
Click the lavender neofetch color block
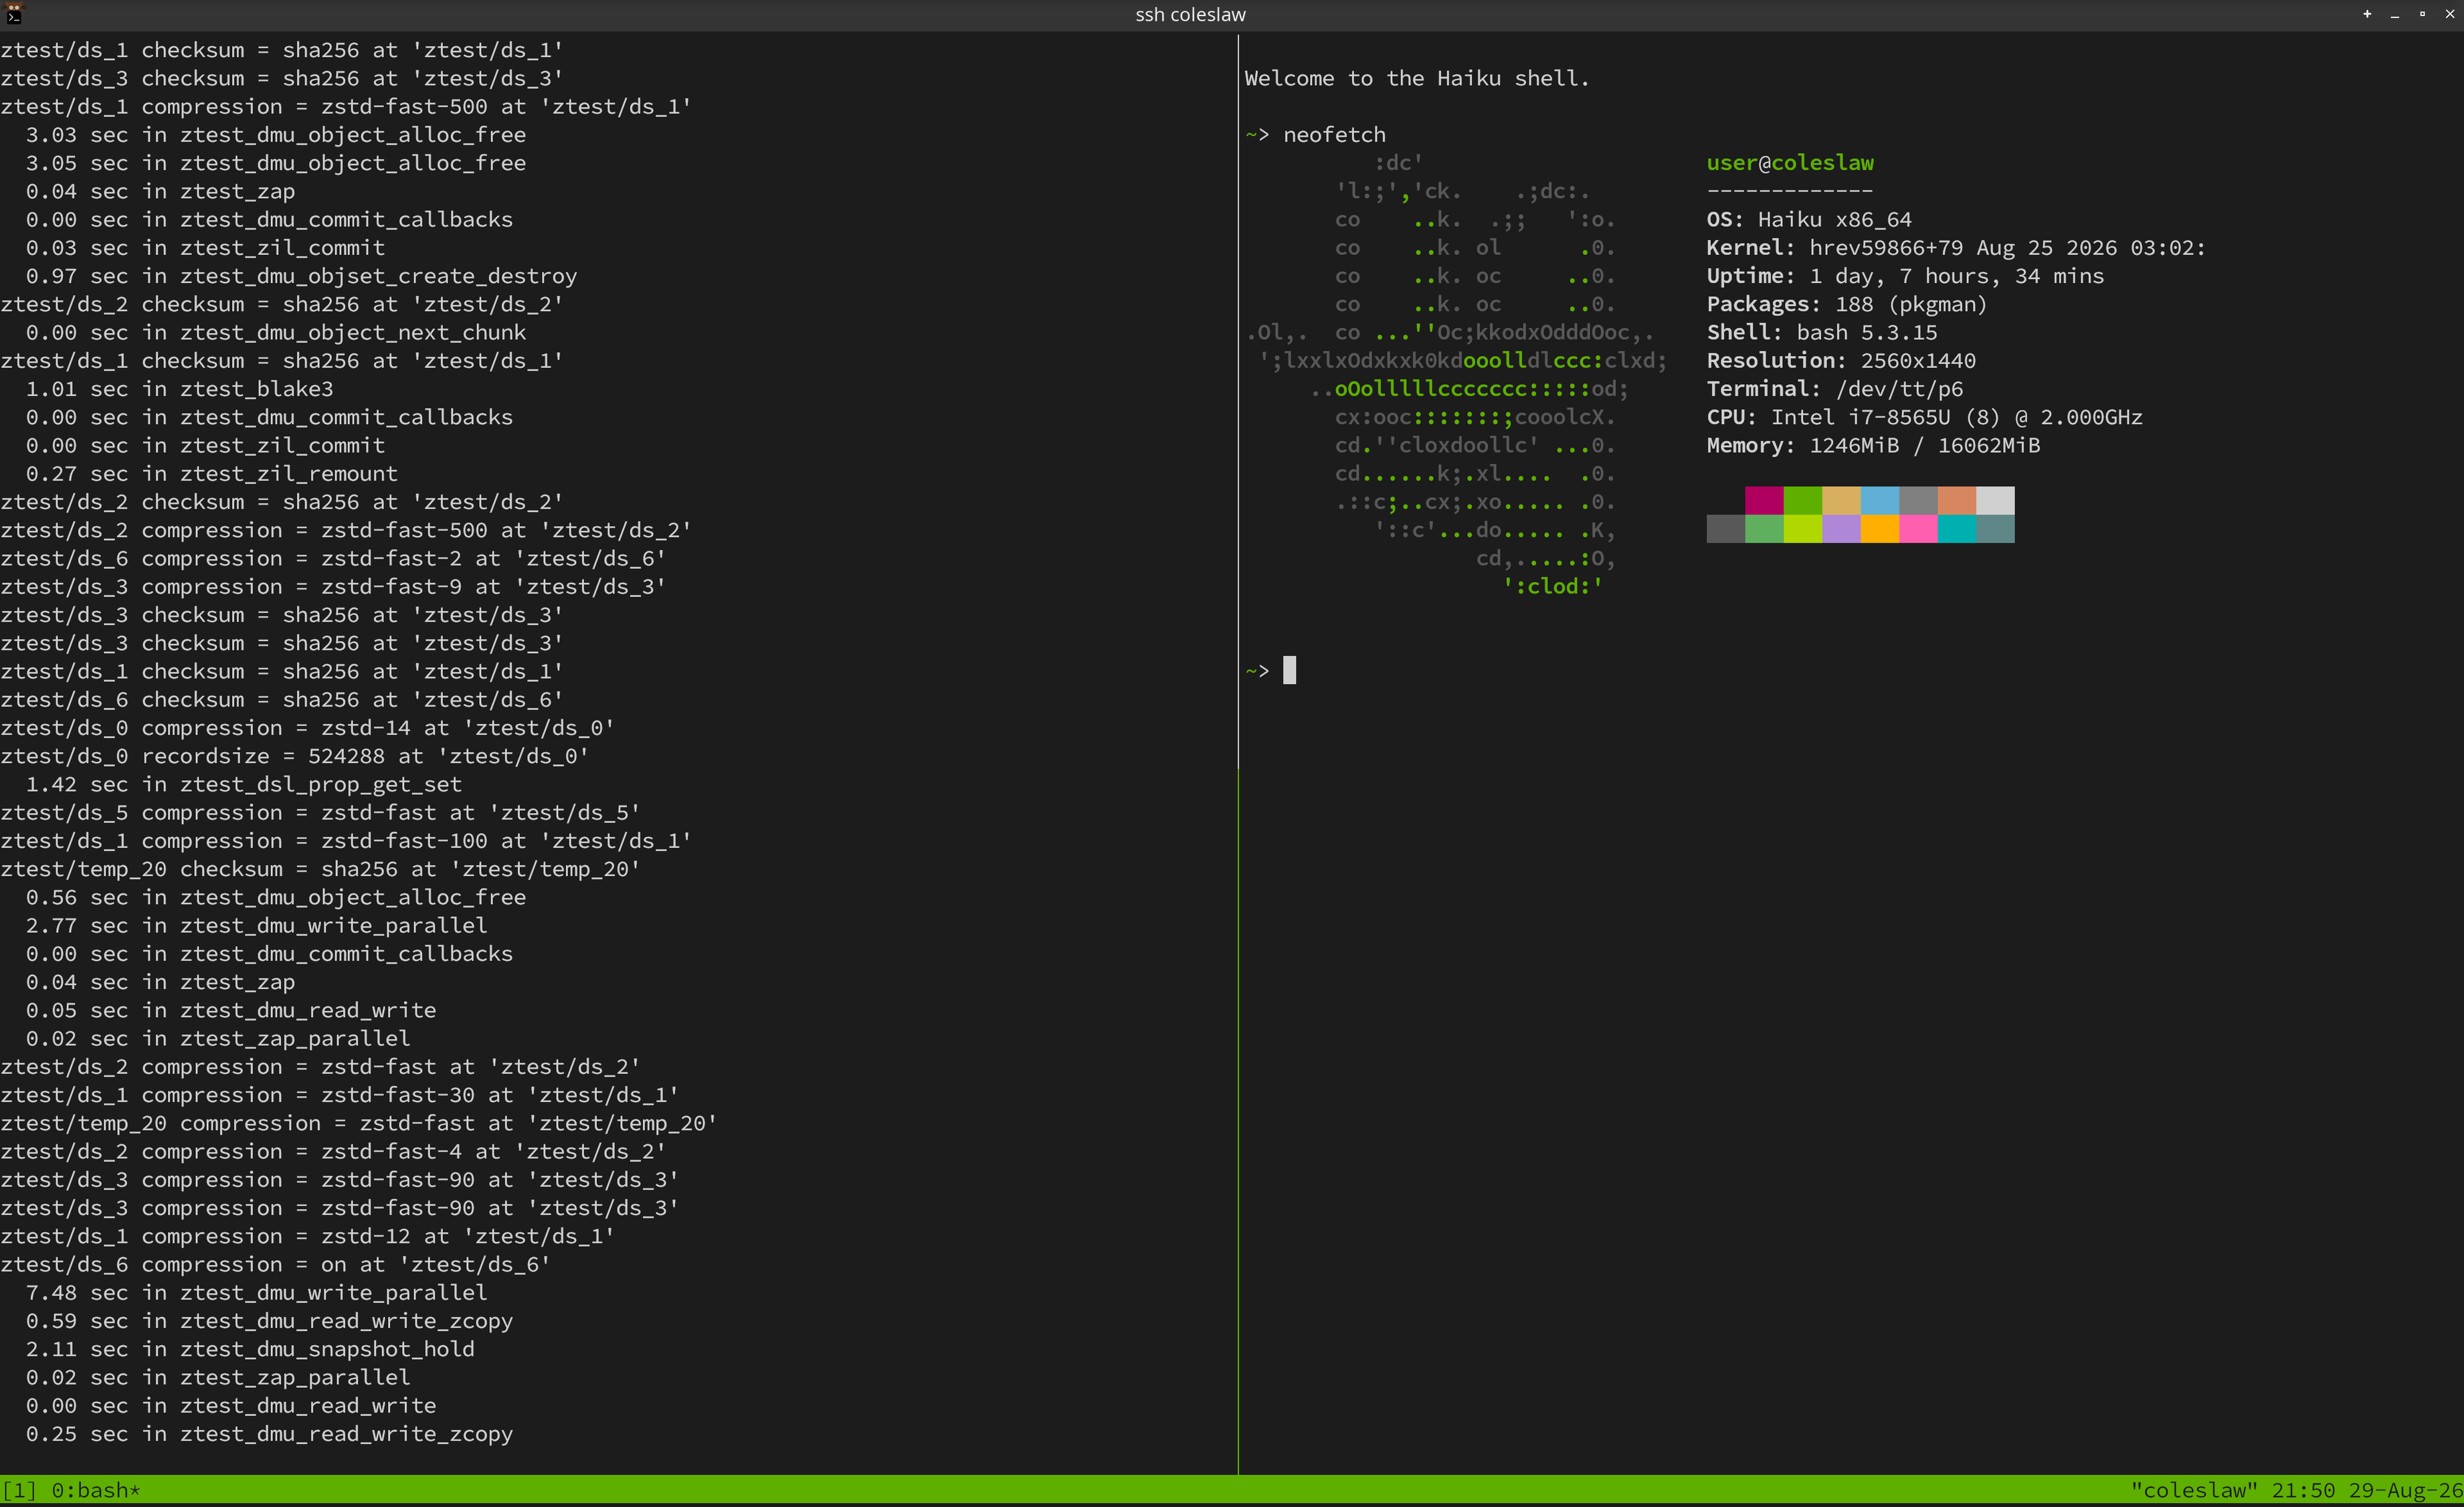coord(1841,528)
